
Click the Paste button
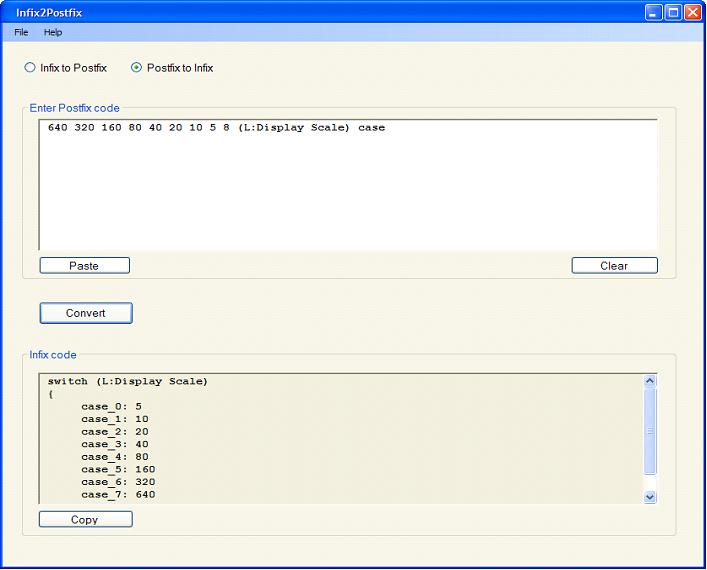point(85,266)
